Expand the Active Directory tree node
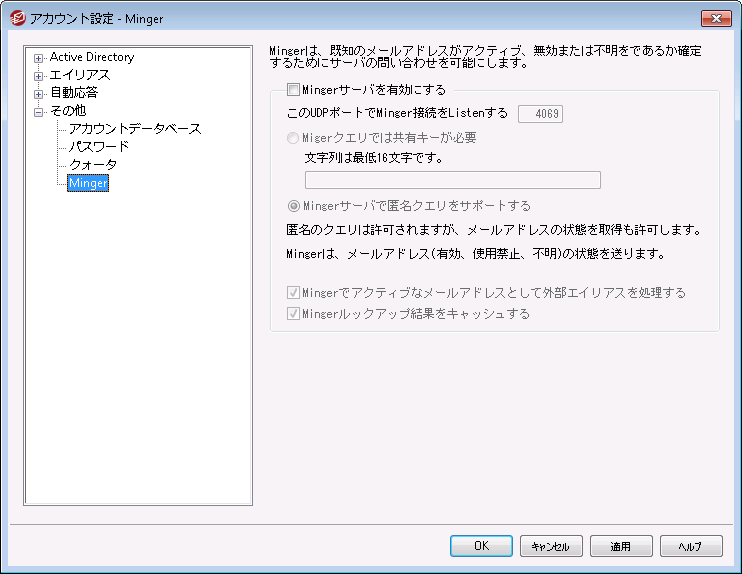Viewport: 742px width, 574px height. (39, 58)
